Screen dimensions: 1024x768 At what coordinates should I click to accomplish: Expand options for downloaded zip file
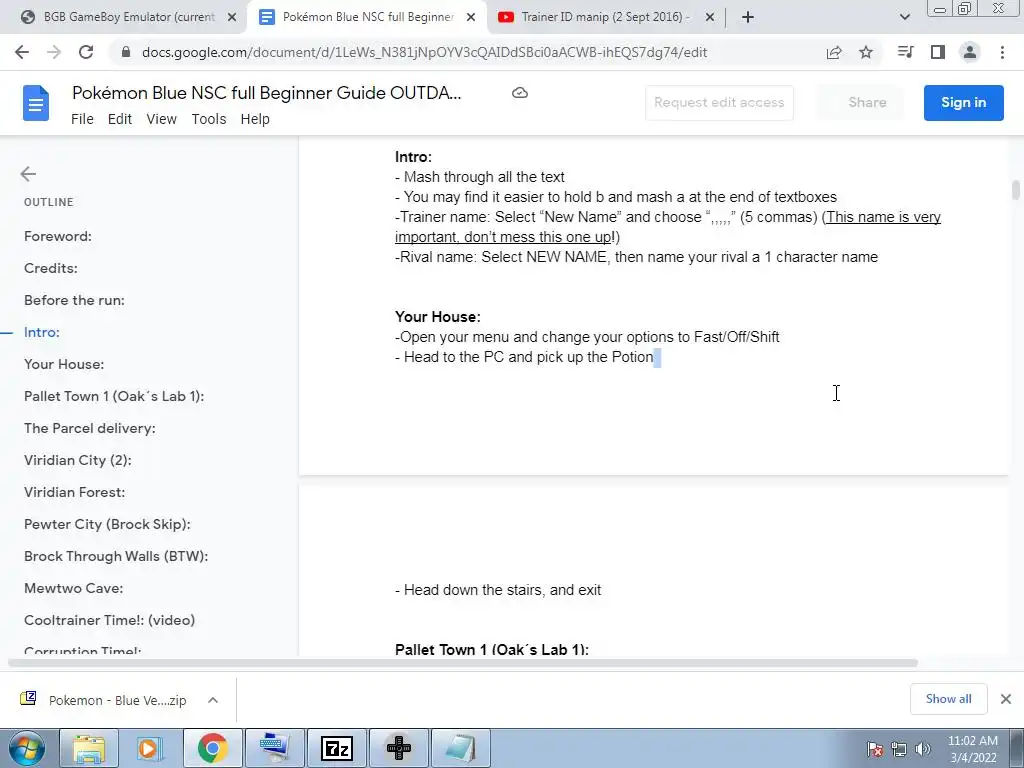click(x=213, y=700)
